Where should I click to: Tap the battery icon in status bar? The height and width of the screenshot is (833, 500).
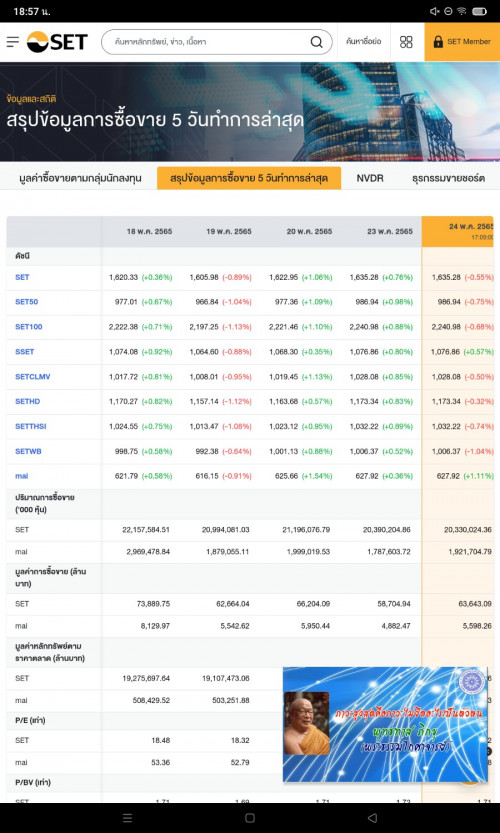[479, 11]
